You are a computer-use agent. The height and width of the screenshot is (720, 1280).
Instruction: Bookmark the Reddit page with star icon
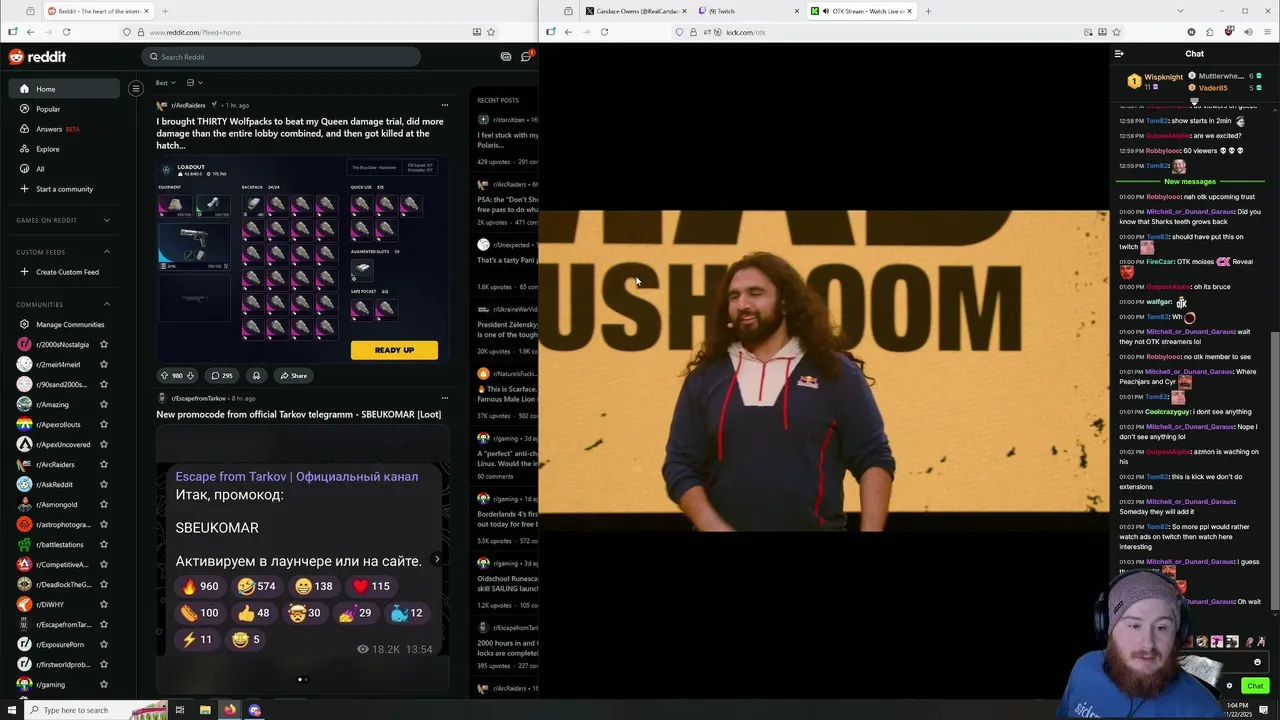pos(491,32)
